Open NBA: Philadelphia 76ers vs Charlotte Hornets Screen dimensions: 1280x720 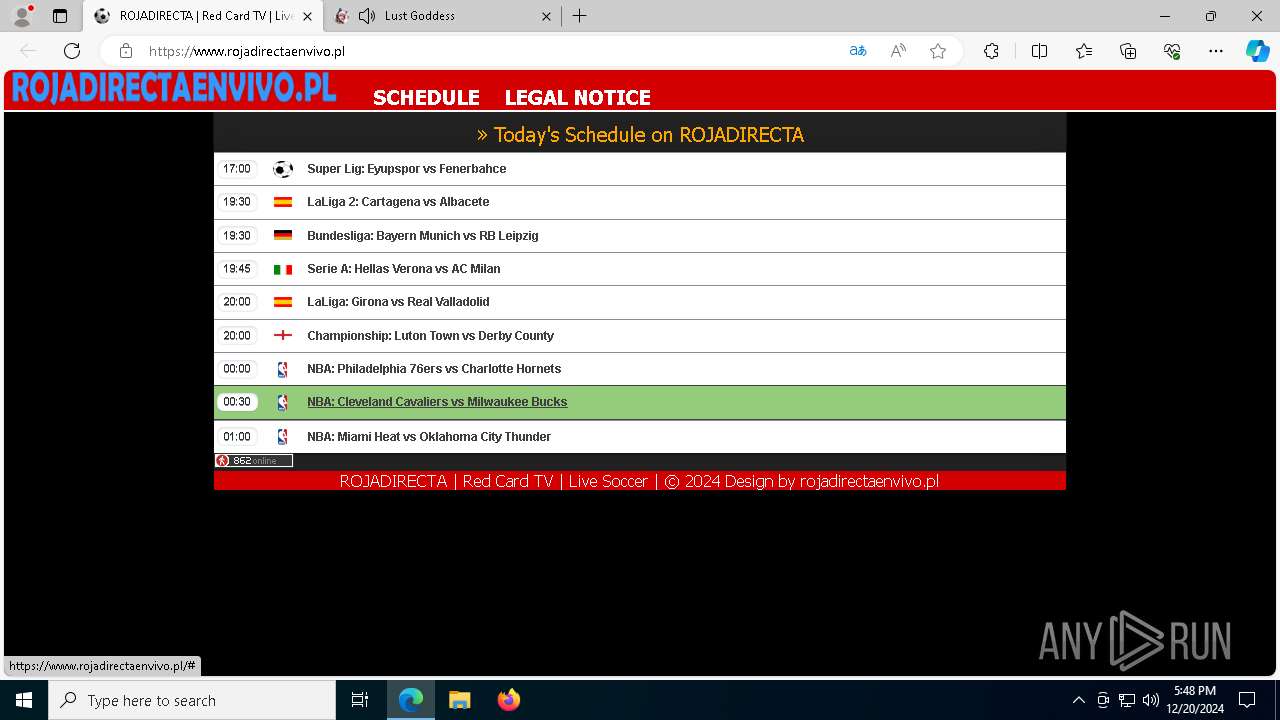click(434, 369)
